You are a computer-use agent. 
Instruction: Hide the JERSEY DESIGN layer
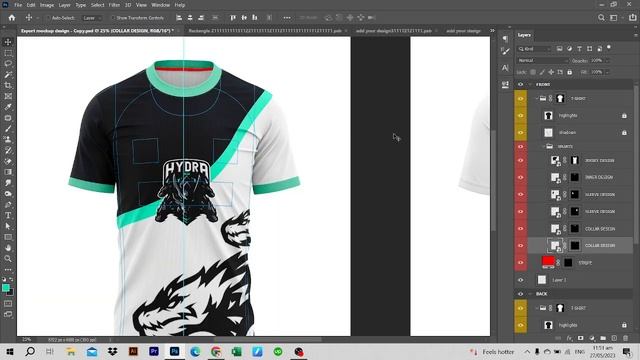pyautogui.click(x=520, y=160)
